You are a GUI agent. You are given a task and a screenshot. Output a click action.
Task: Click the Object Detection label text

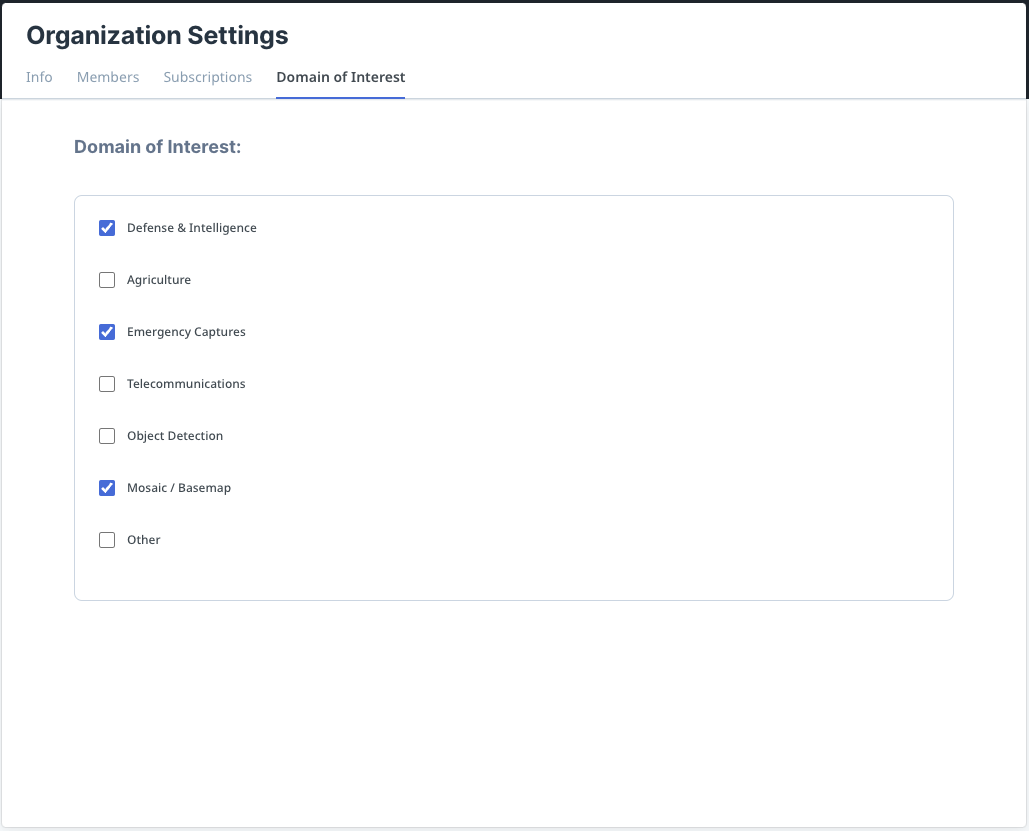coord(175,436)
